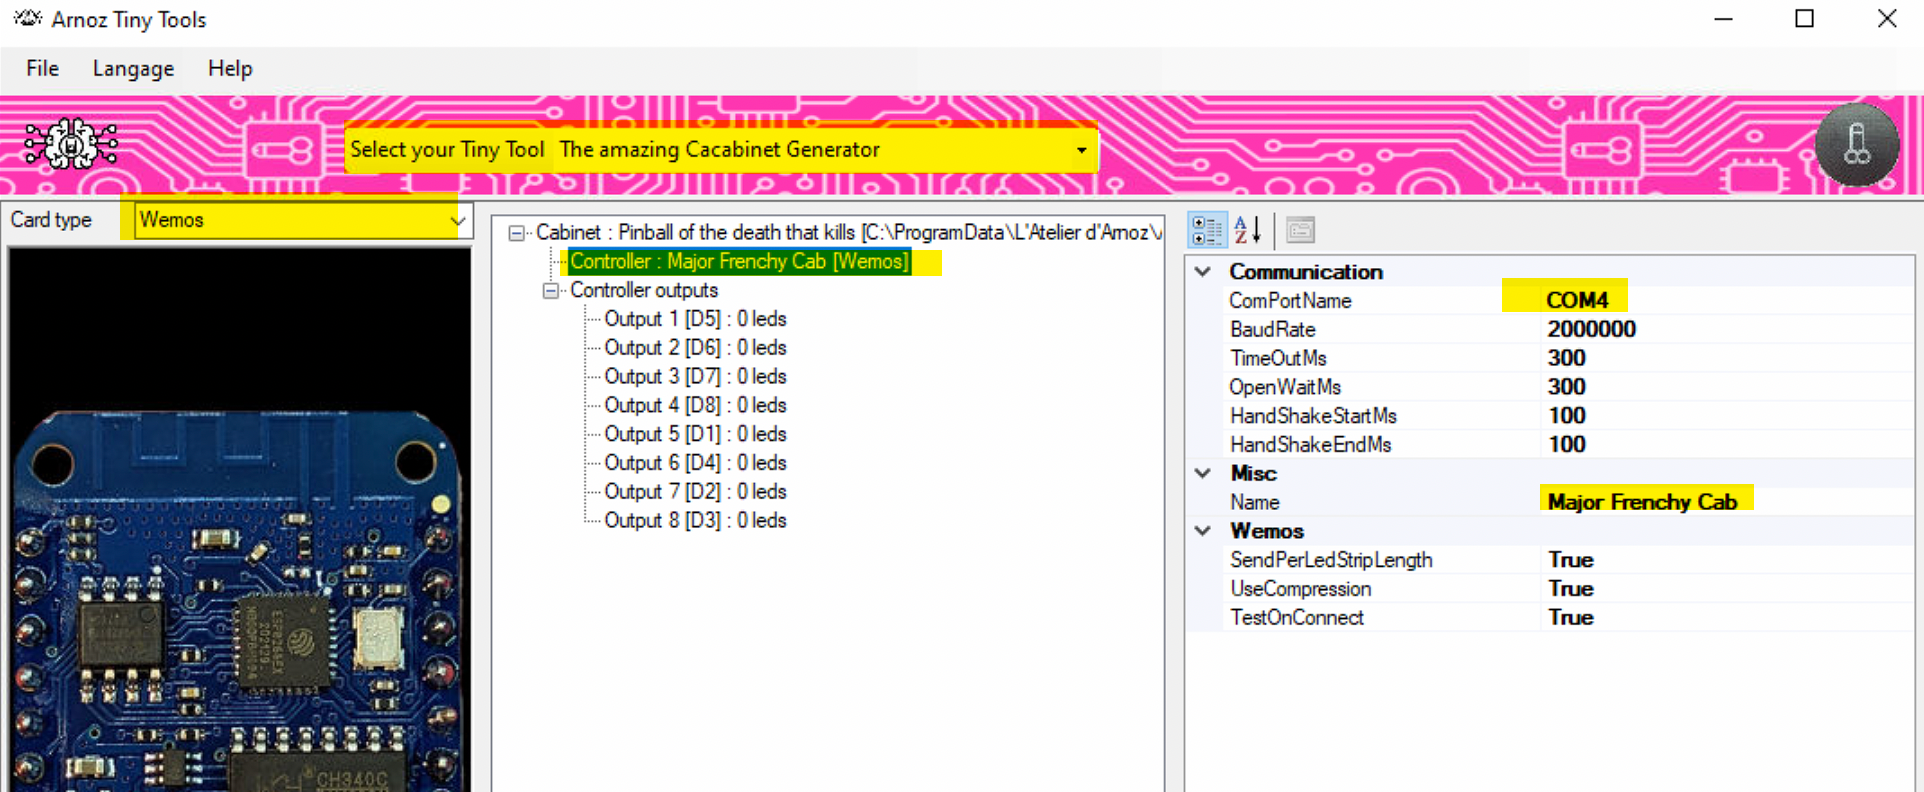Viewport: 1924px width, 792px height.
Task: Select Output 2 [D6] : 0 leds
Action: pos(695,348)
